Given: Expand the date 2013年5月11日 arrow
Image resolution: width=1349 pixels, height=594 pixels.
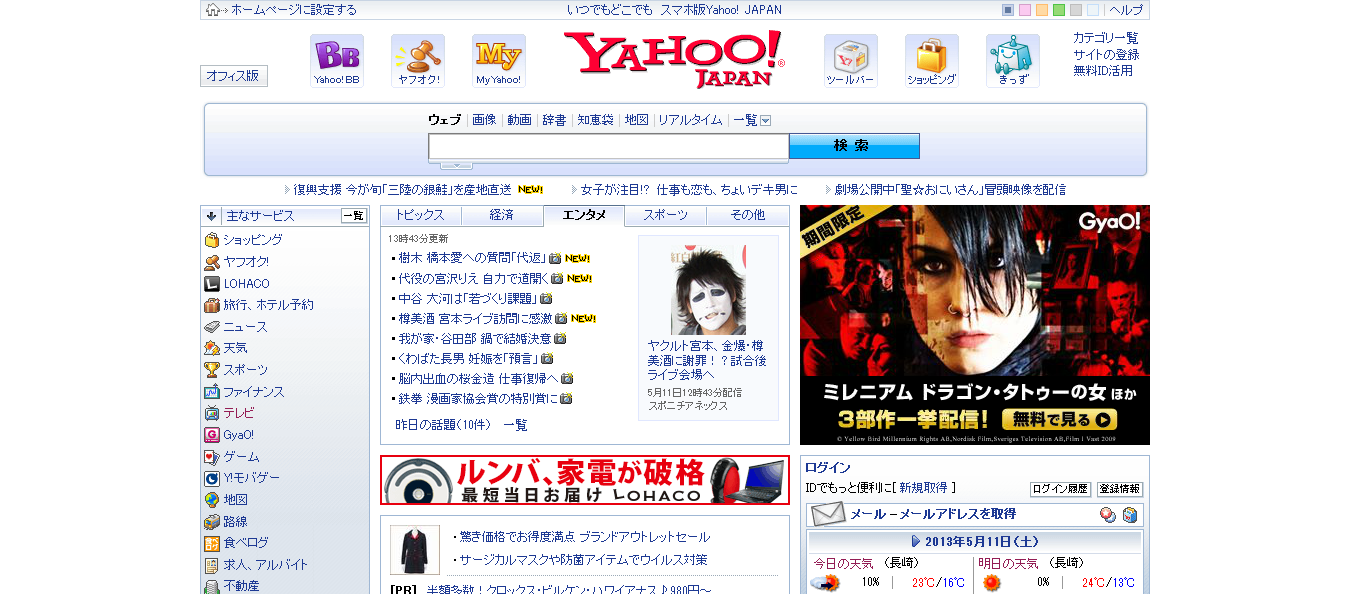Looking at the screenshot, I should 916,541.
